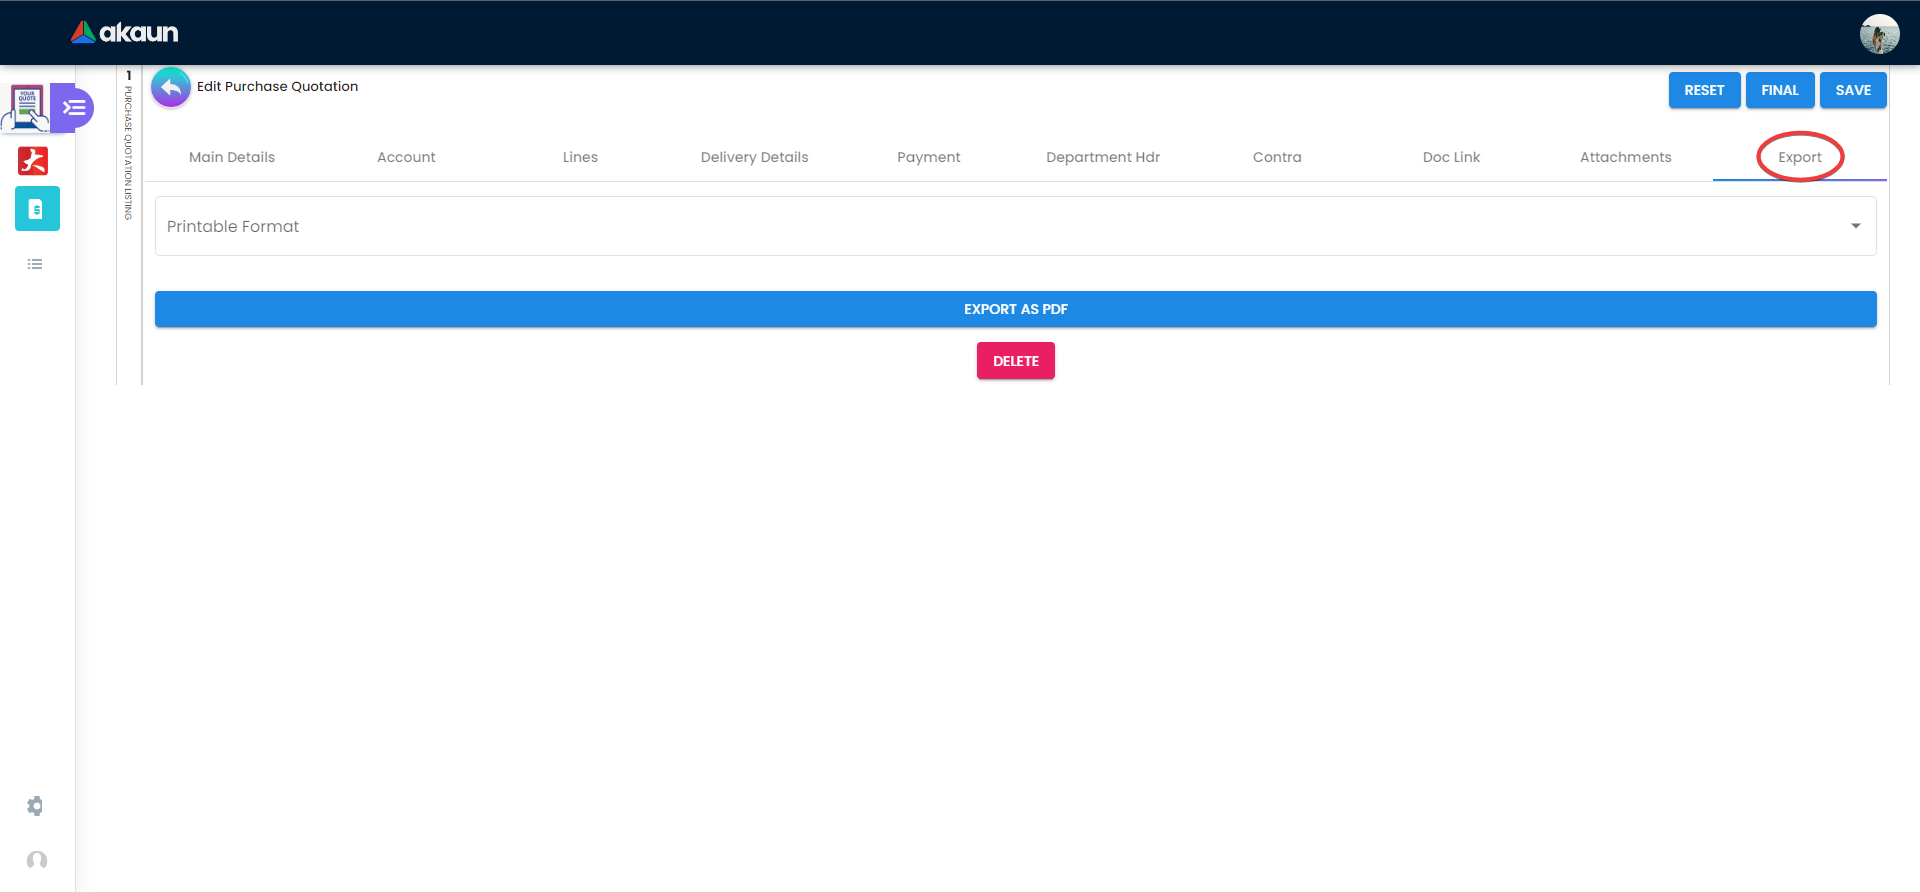The height and width of the screenshot is (892, 1920).
Task: Save the purchase quotation
Action: coord(1853,90)
